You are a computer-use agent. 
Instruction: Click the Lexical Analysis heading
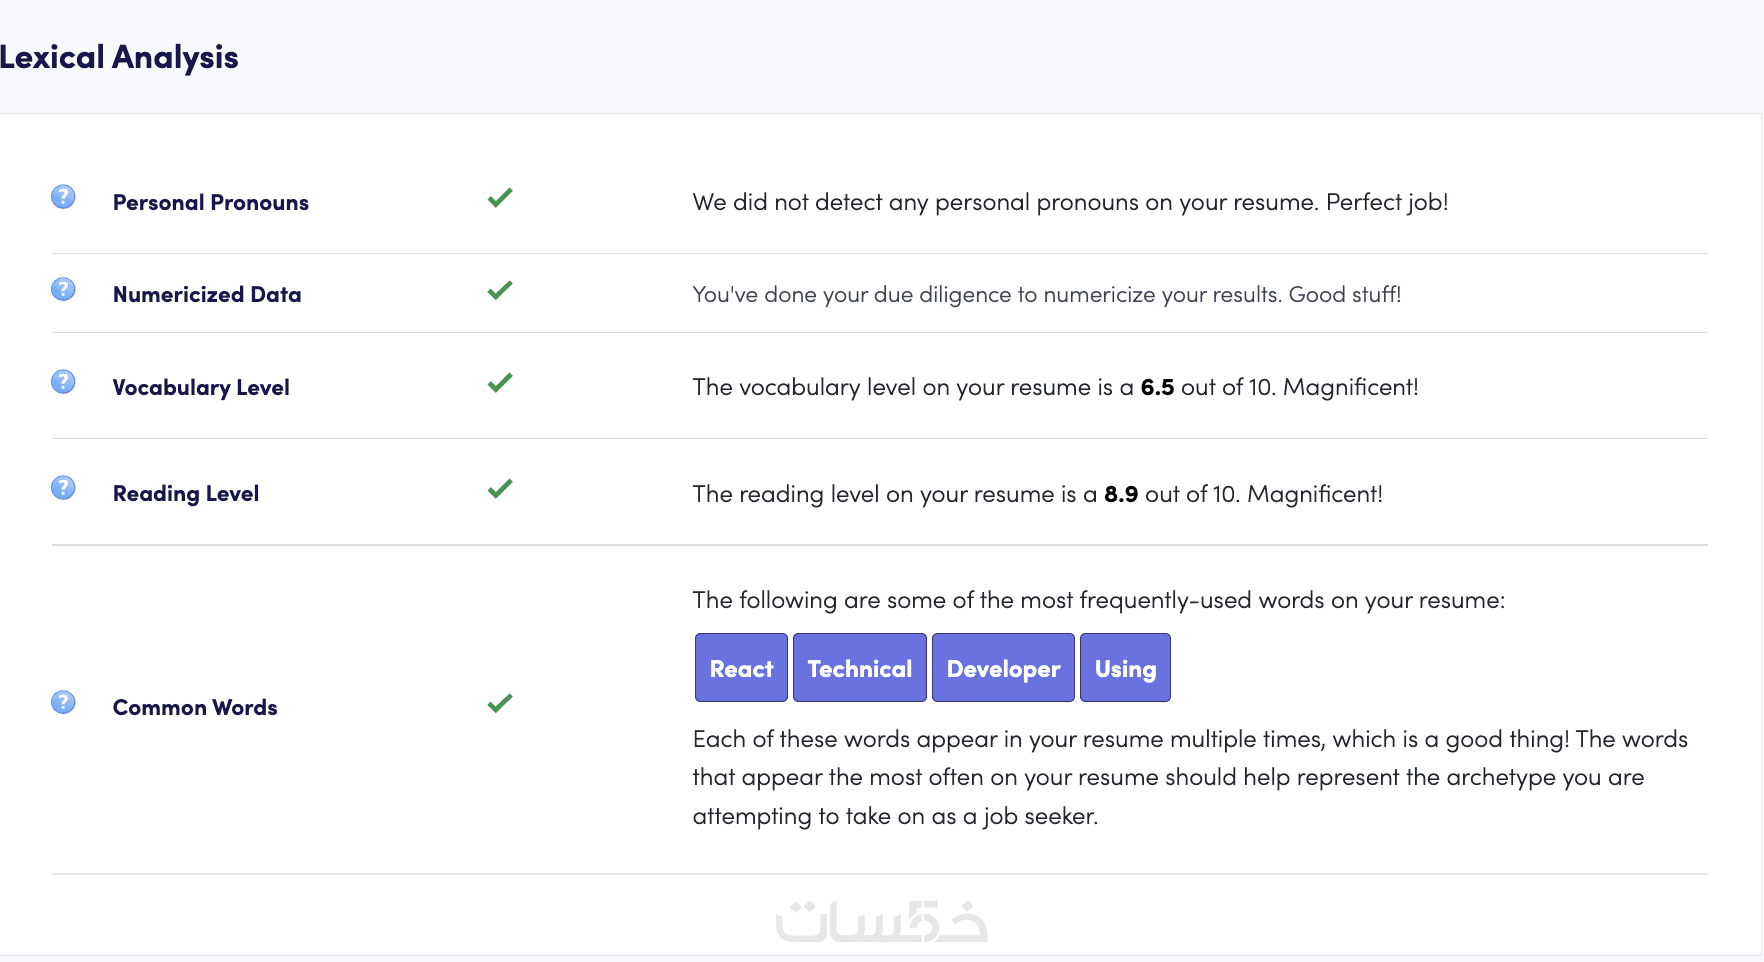119,58
